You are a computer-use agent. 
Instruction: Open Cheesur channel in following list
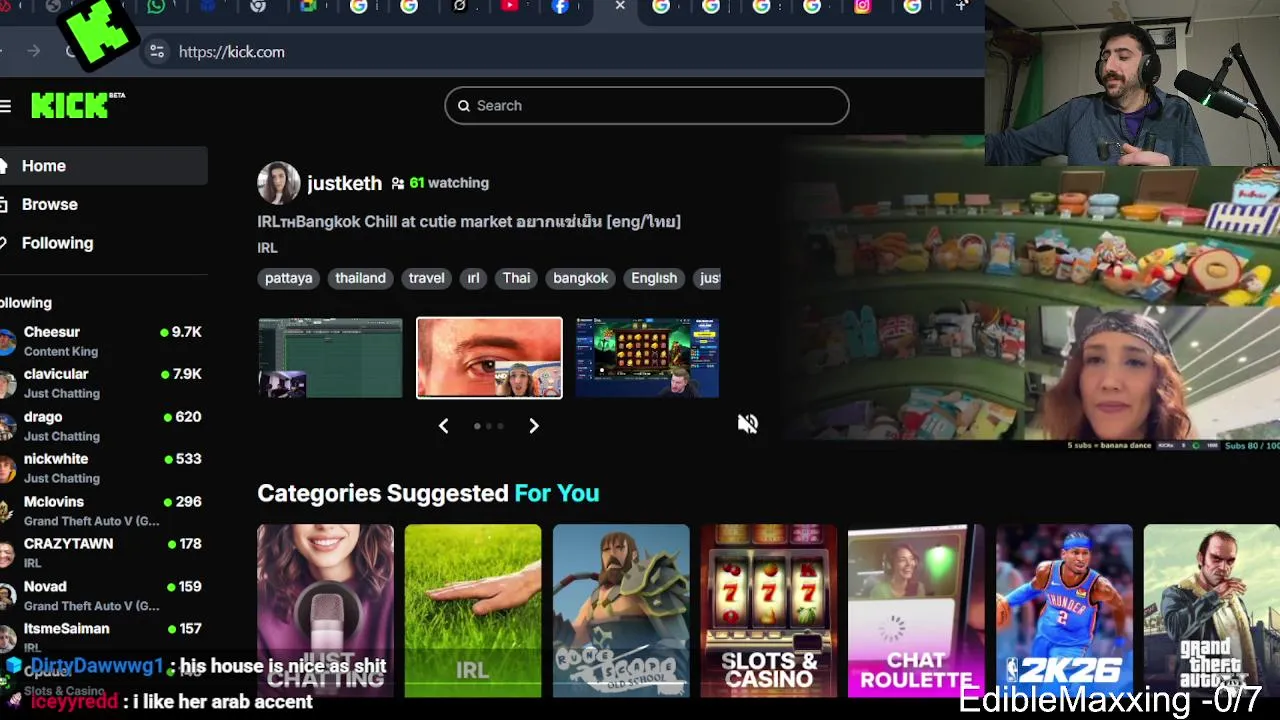pos(103,341)
